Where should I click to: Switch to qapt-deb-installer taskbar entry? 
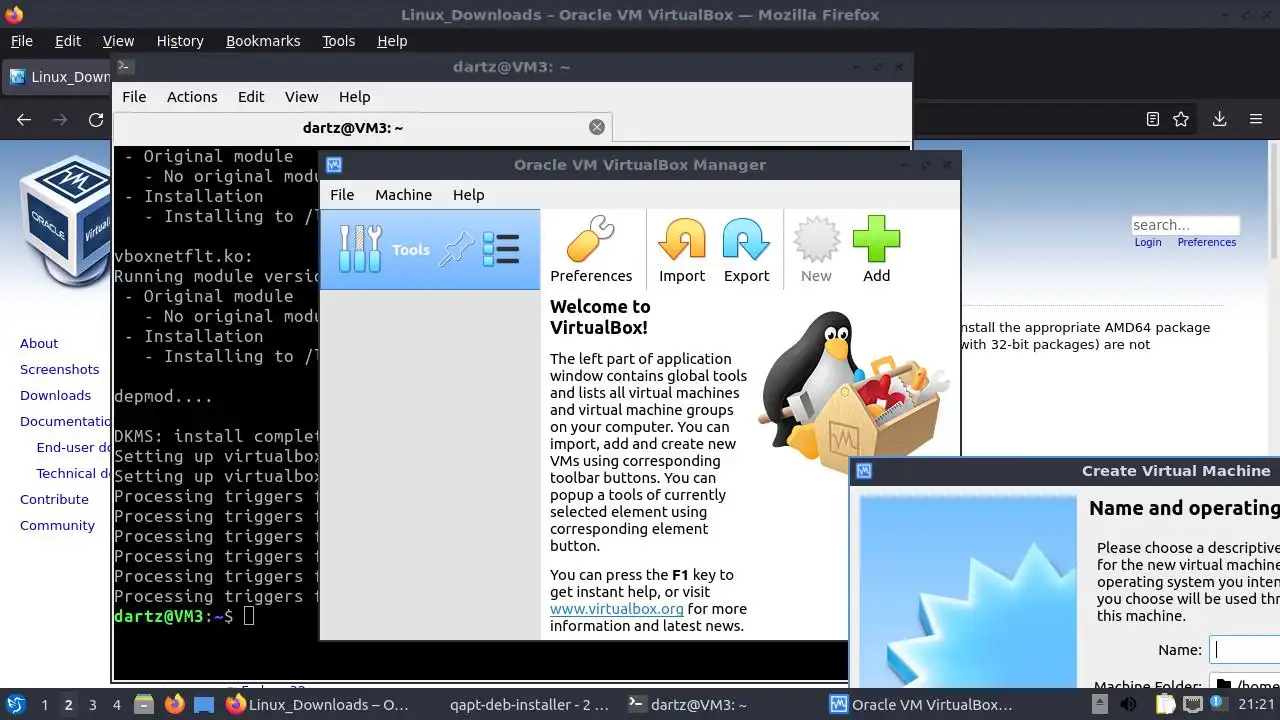(529, 704)
